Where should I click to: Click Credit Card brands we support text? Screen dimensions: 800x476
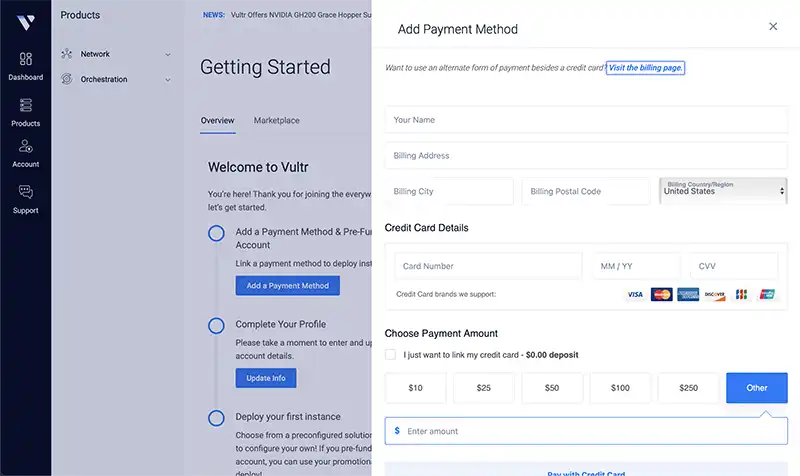coord(446,294)
